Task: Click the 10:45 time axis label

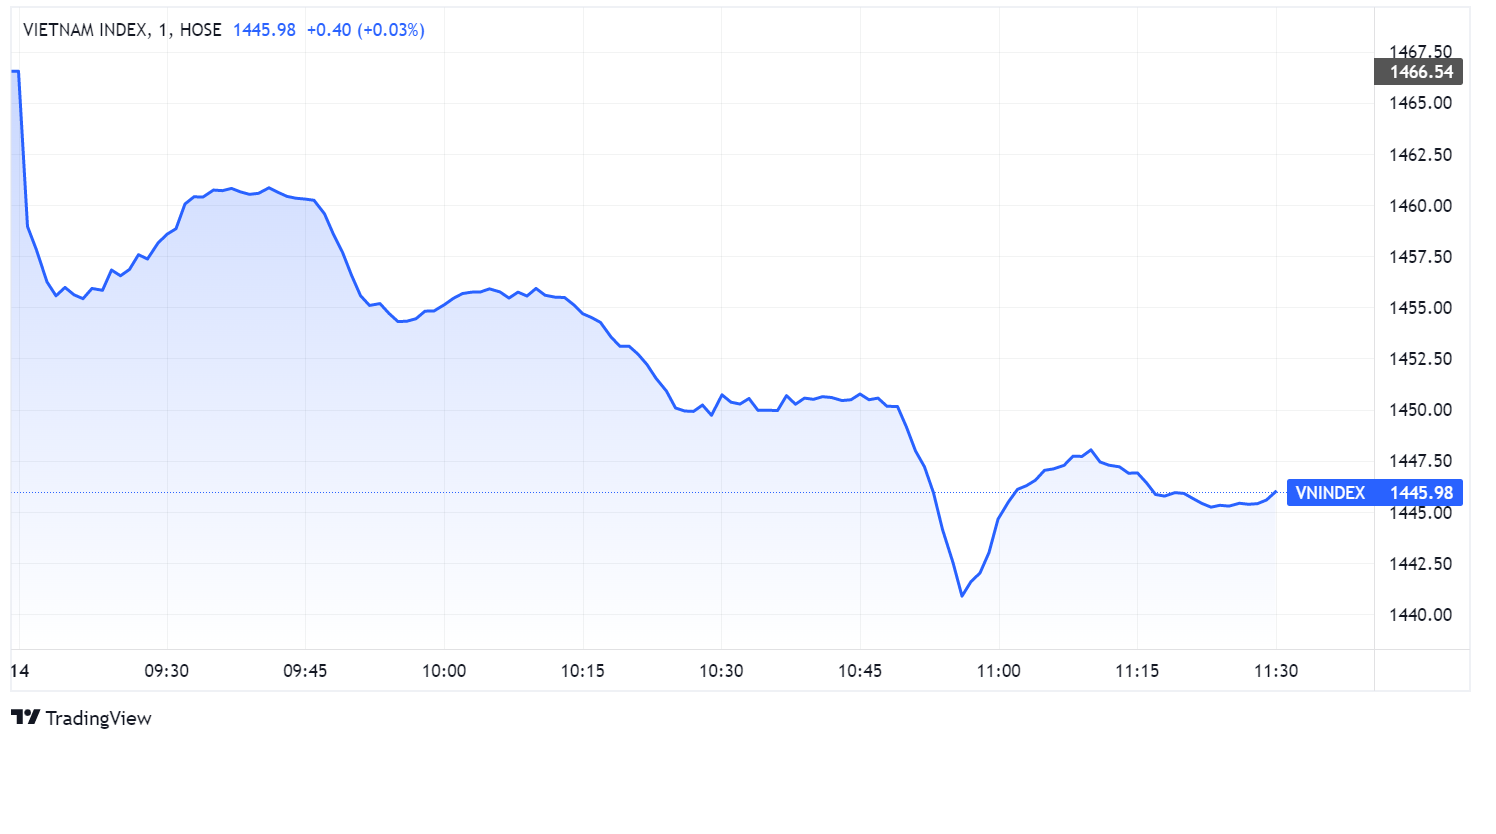Action: 860,670
